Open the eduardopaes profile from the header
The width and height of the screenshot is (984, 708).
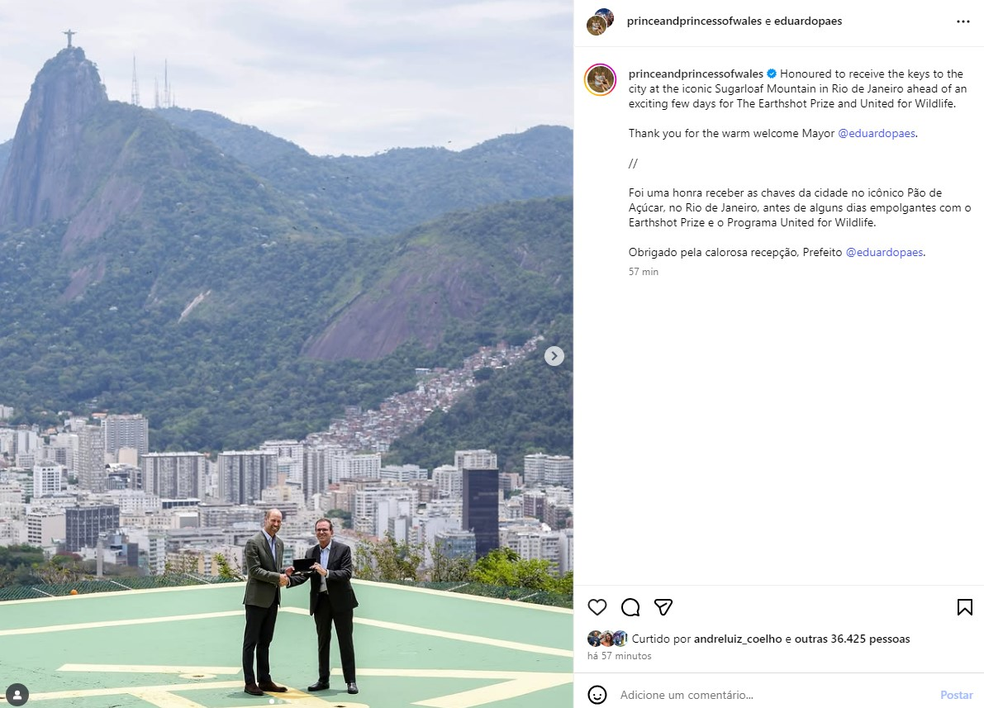tap(808, 21)
